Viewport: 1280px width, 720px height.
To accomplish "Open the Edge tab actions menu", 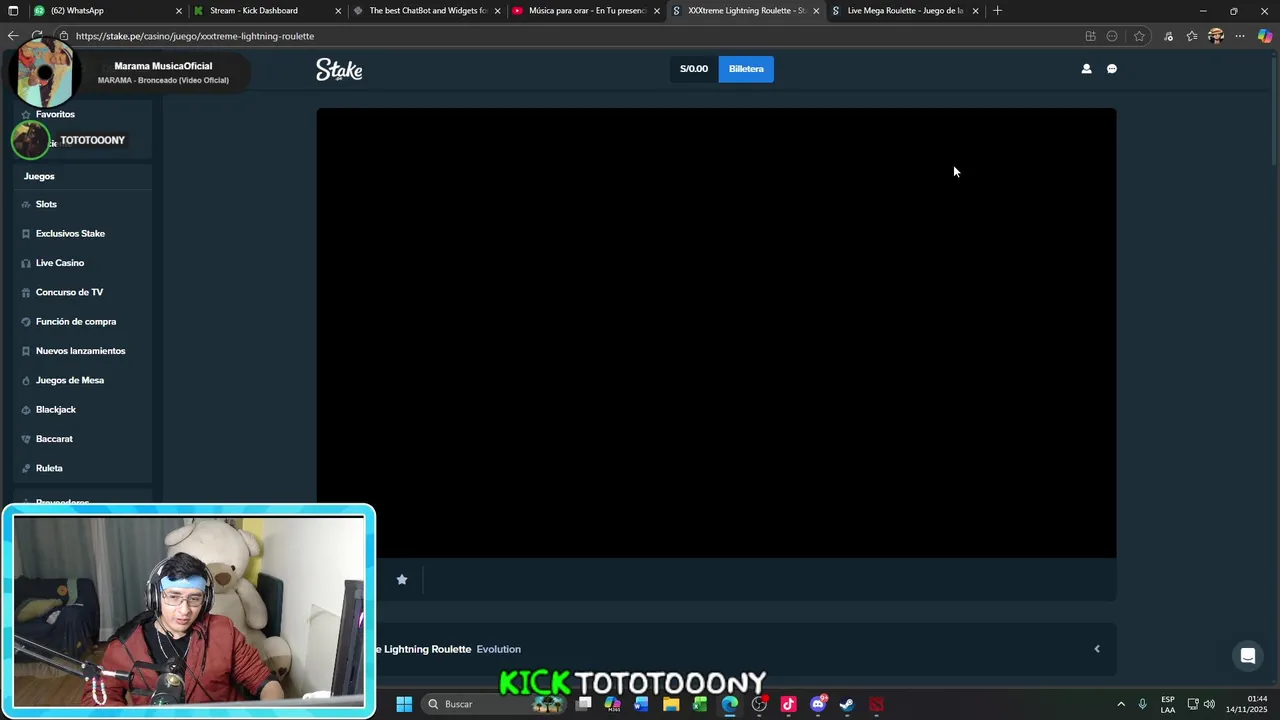I will pyautogui.click(x=13, y=11).
